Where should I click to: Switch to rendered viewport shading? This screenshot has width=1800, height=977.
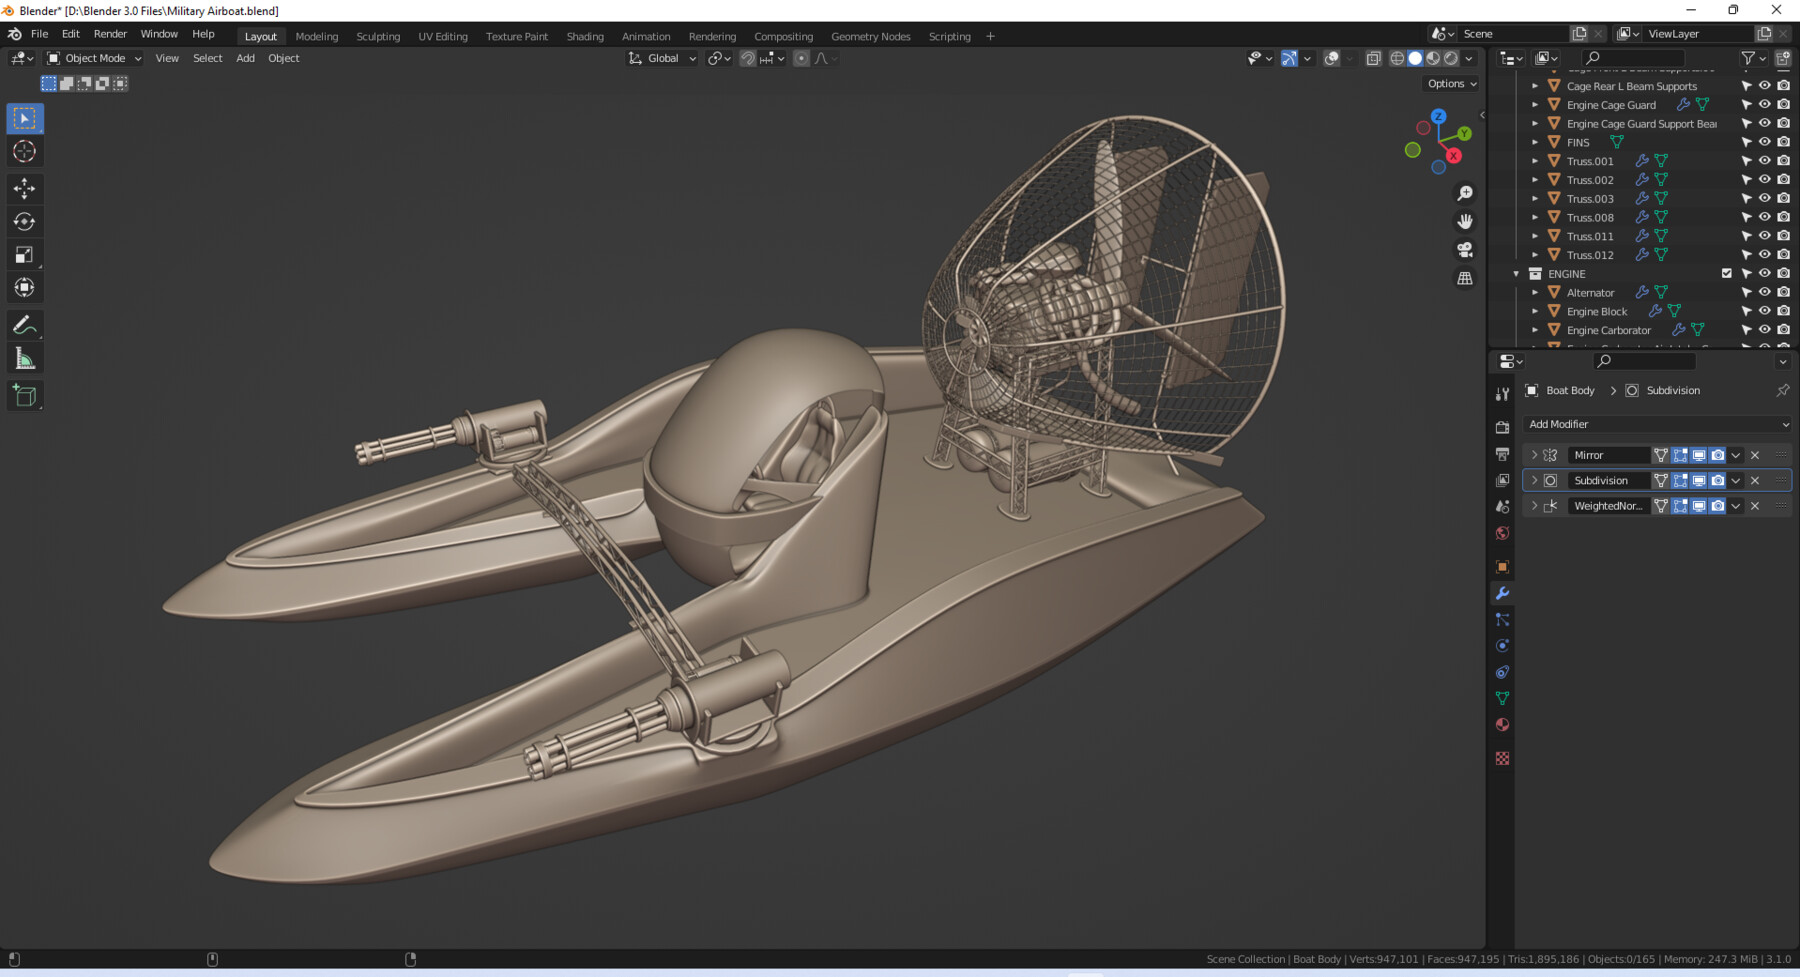pos(1450,58)
